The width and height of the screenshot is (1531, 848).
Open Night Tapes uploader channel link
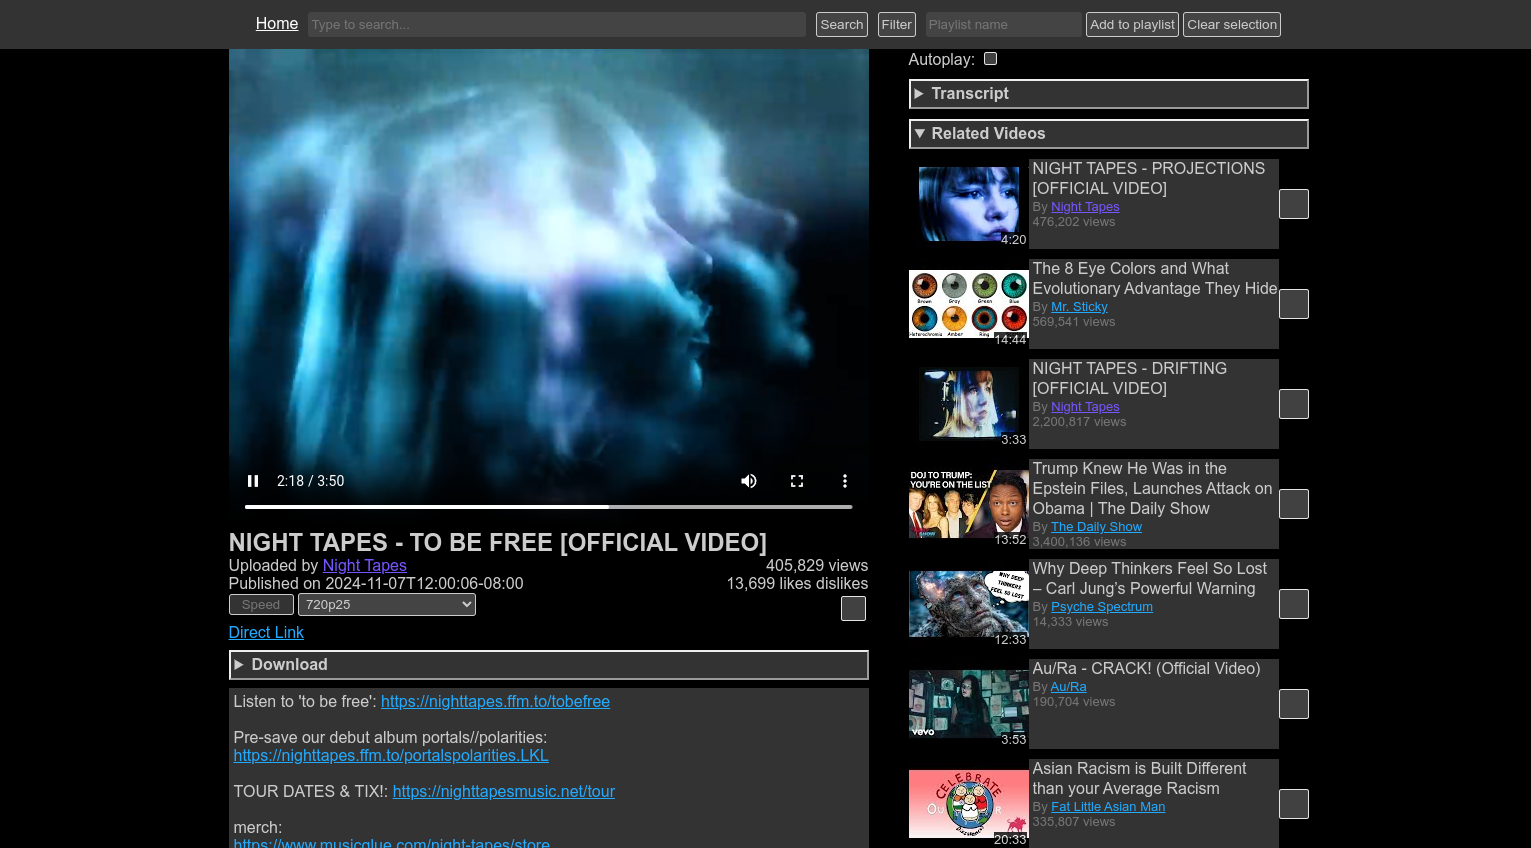coord(365,566)
